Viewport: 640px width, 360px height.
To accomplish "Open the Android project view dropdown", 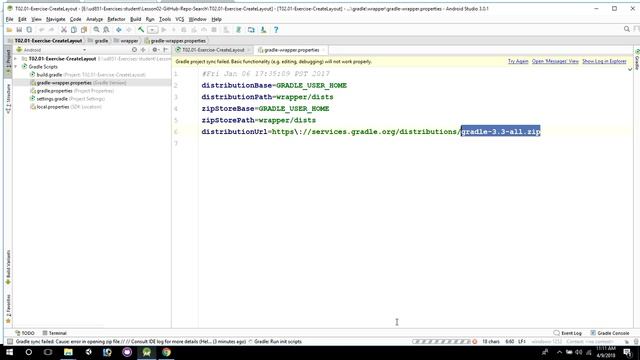I will click(x=51, y=50).
